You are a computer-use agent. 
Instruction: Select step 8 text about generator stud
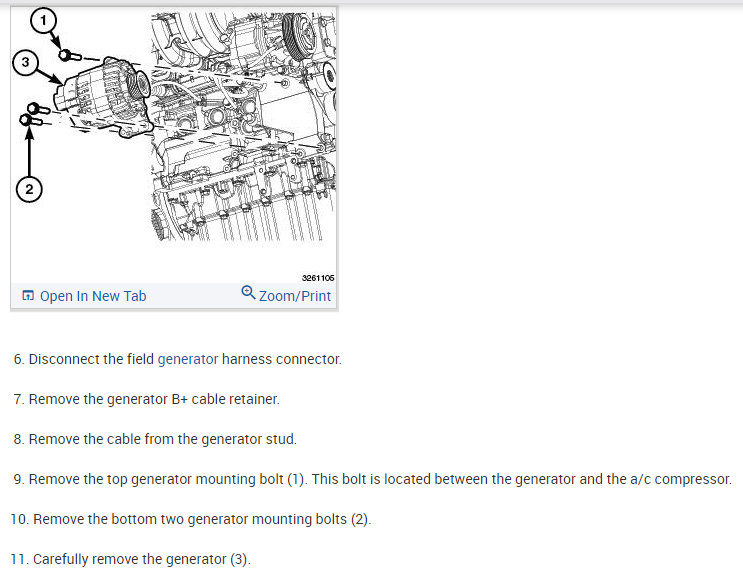[x=155, y=439]
